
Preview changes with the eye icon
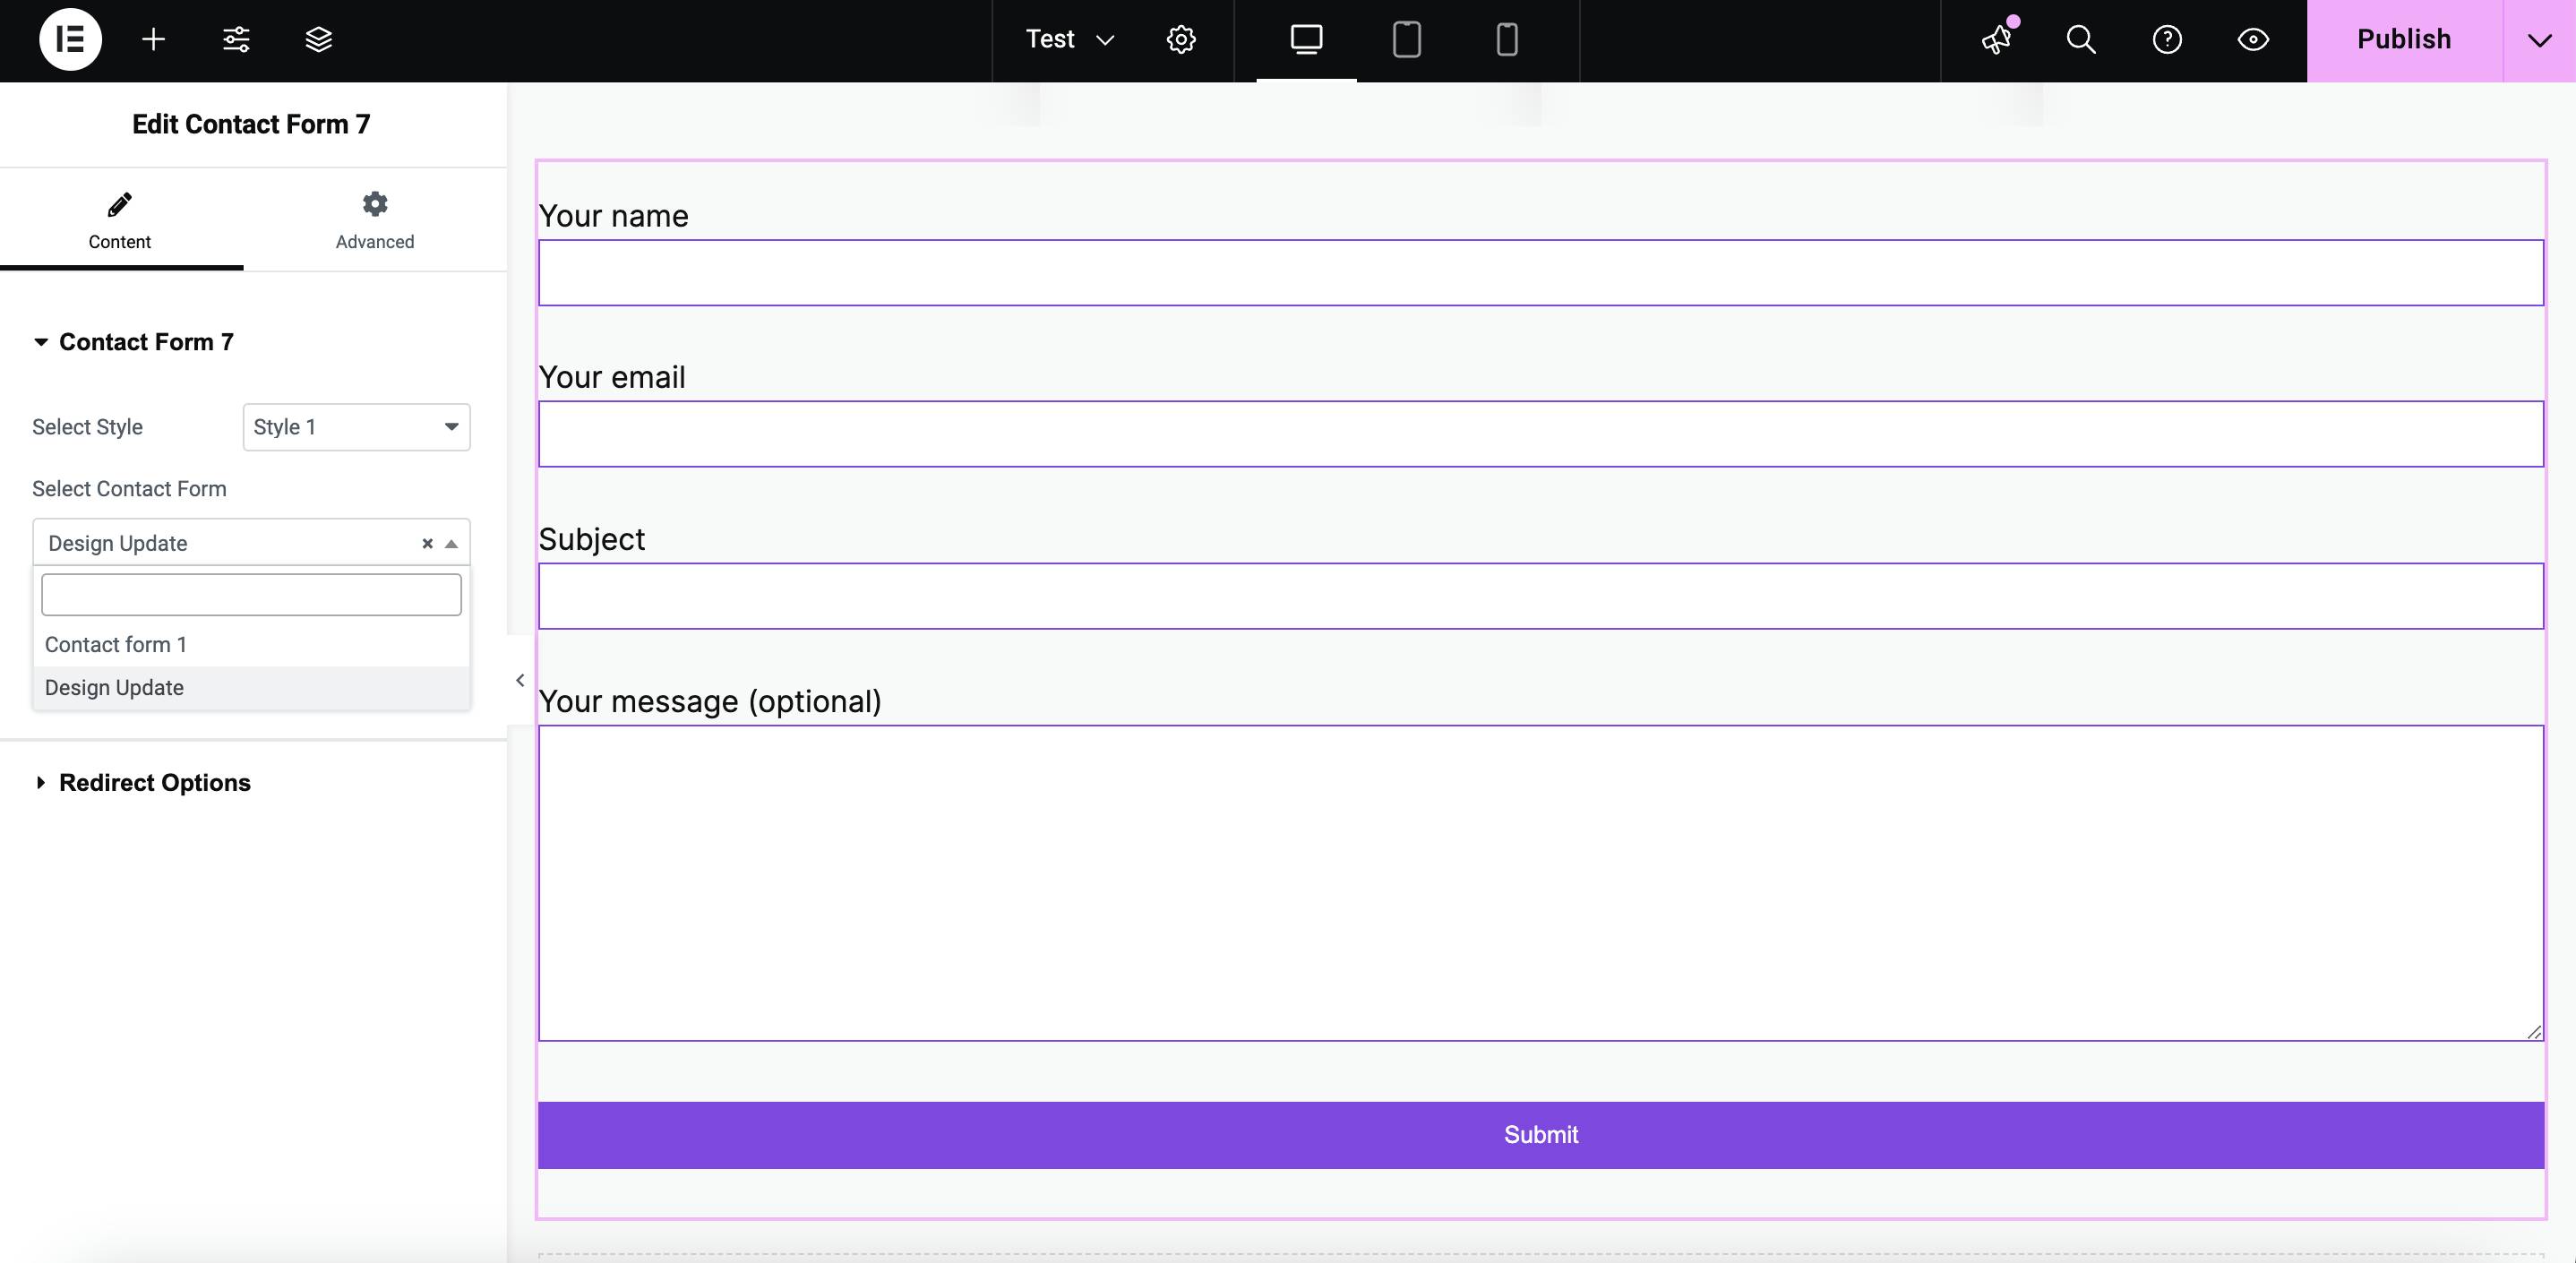tap(2253, 39)
